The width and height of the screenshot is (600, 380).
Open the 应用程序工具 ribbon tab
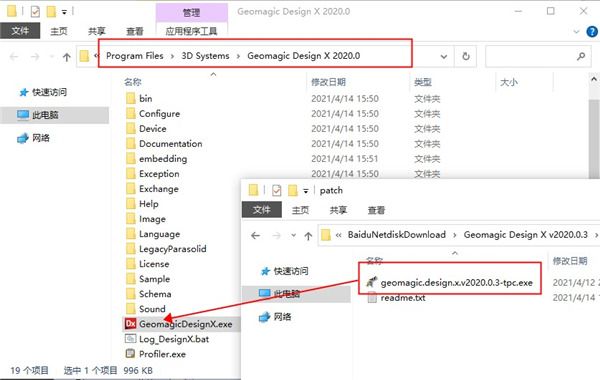point(191,31)
